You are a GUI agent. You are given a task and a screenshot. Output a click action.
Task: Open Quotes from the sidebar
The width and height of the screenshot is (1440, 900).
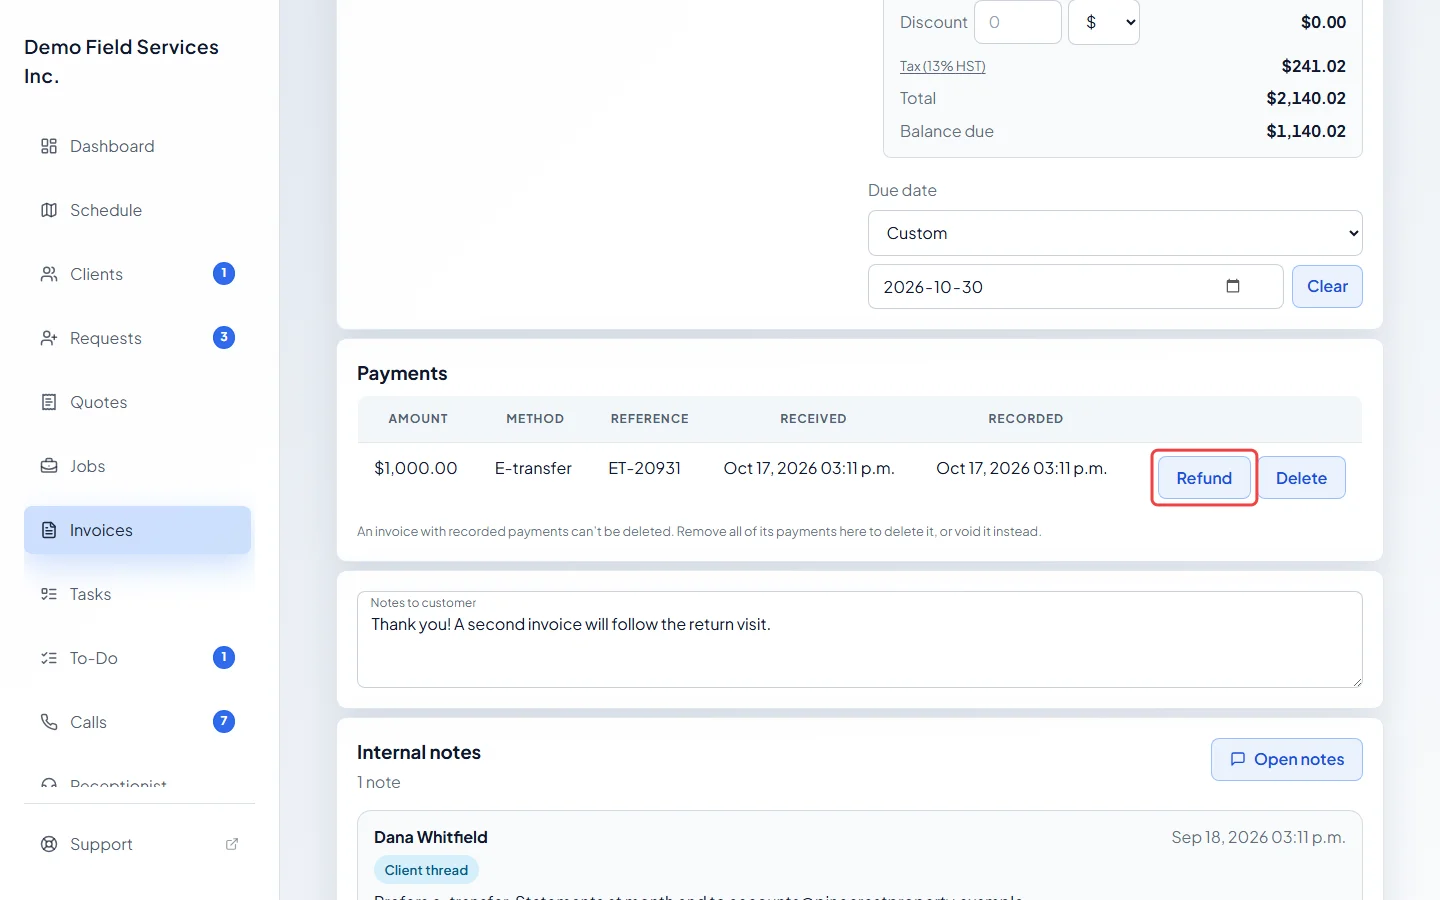click(x=137, y=402)
